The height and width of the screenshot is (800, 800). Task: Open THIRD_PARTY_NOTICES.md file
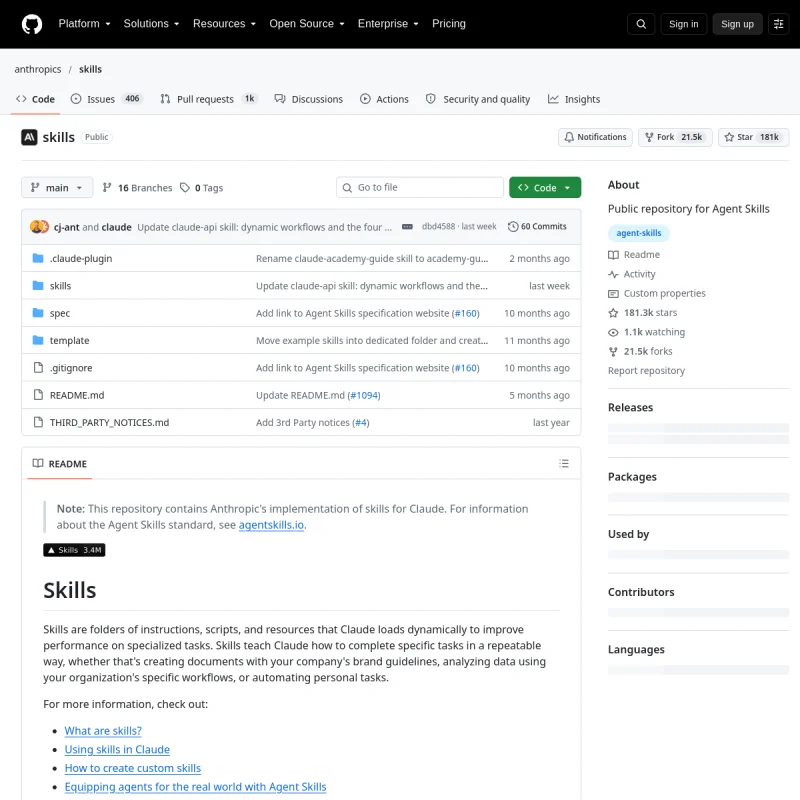point(109,422)
